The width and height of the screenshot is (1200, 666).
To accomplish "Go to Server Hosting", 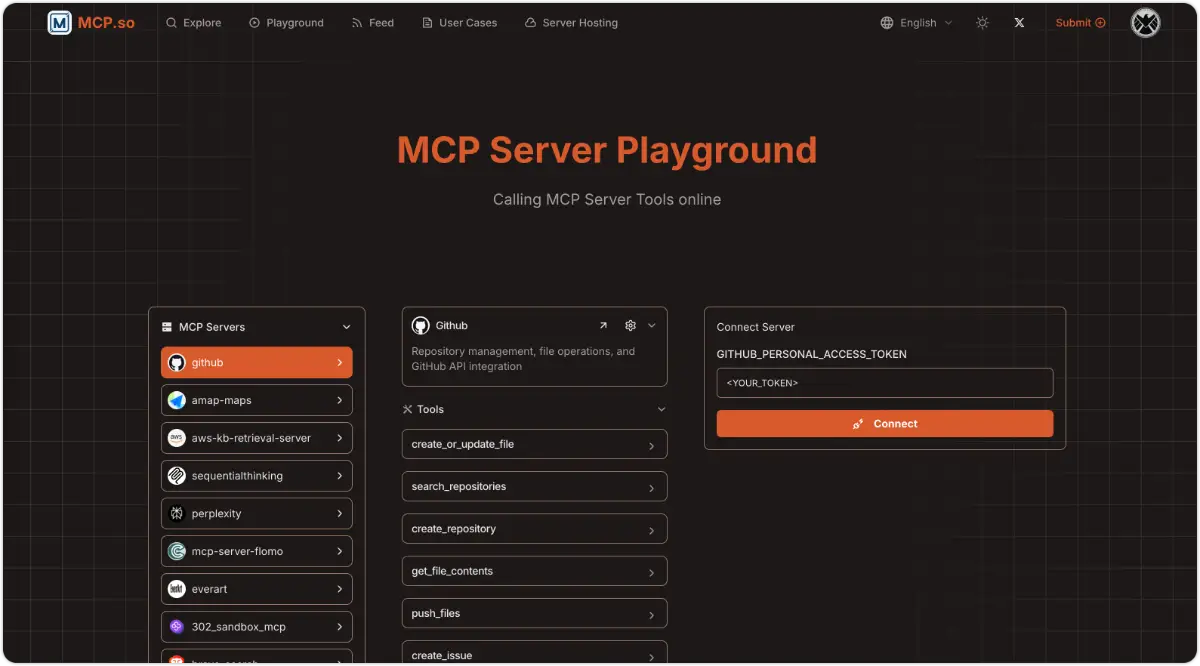I will point(571,22).
